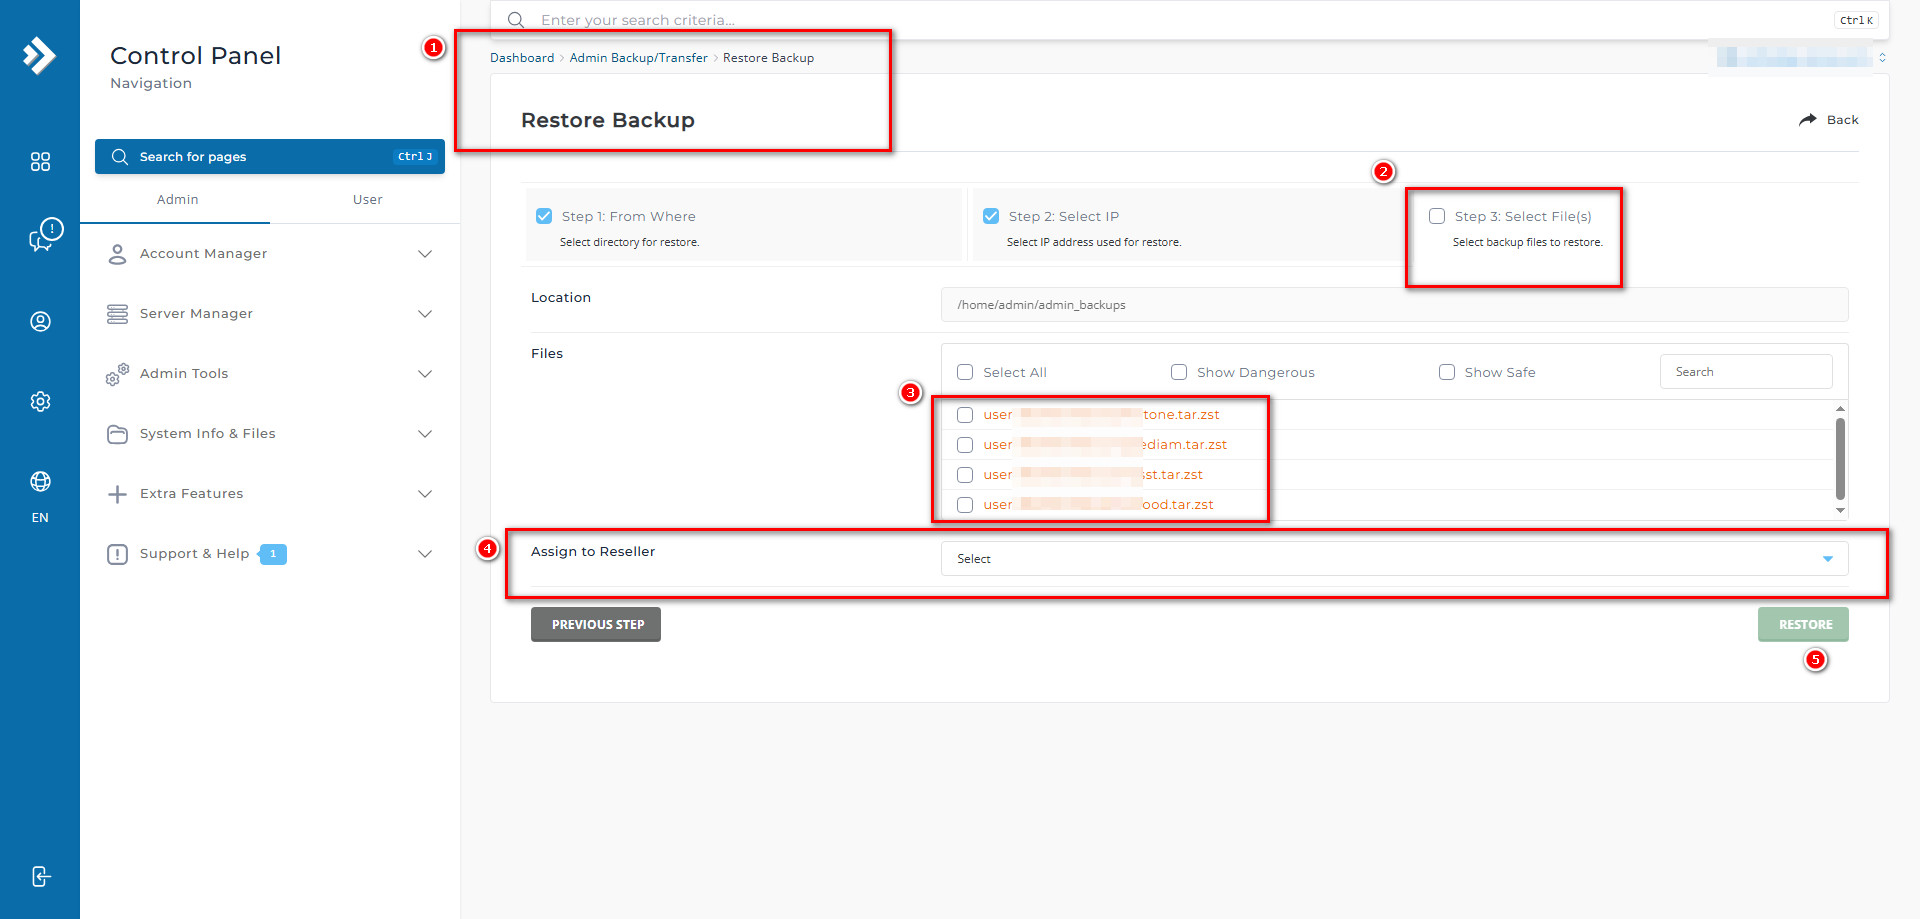Screen dimensions: 1920x919
Task: Open the dashboard grid icon in sidebar
Action: [x=40, y=161]
